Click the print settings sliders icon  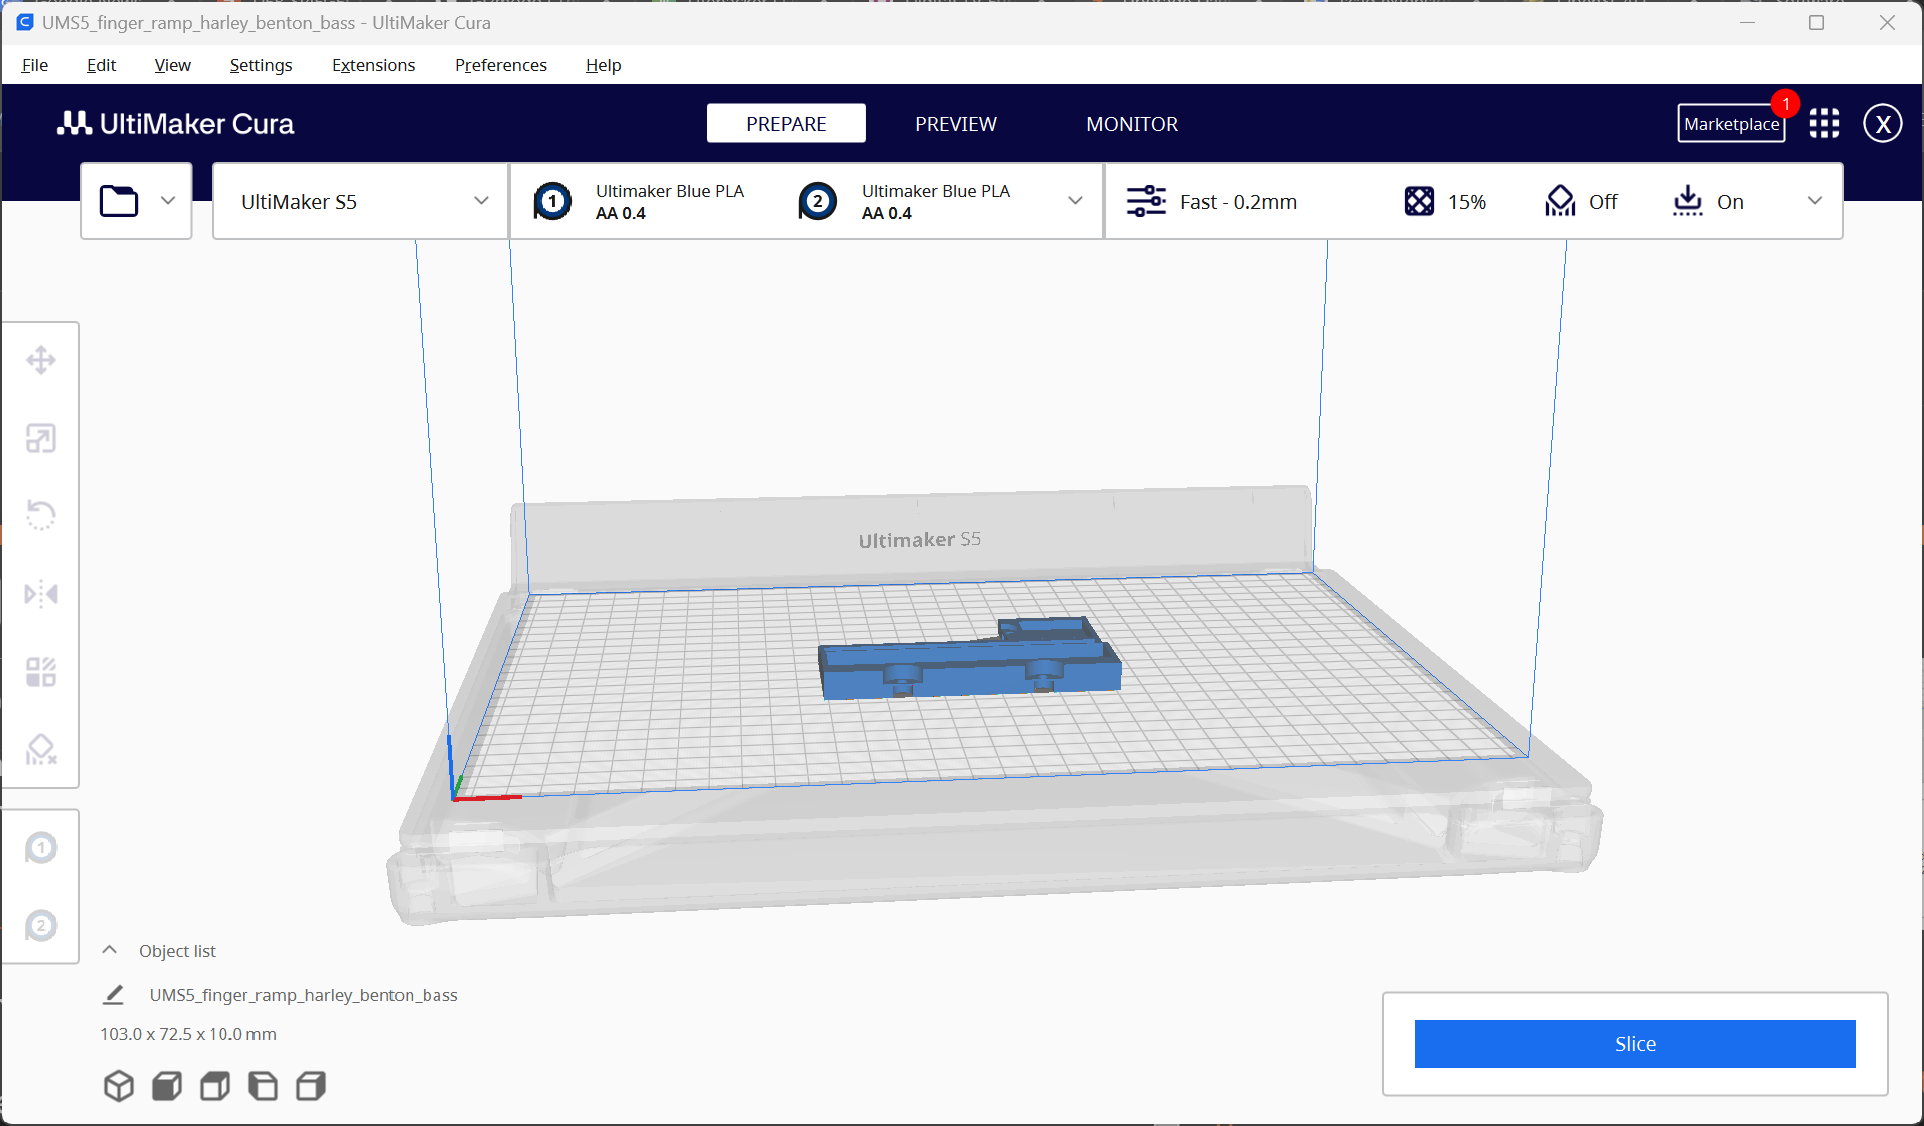(1146, 201)
